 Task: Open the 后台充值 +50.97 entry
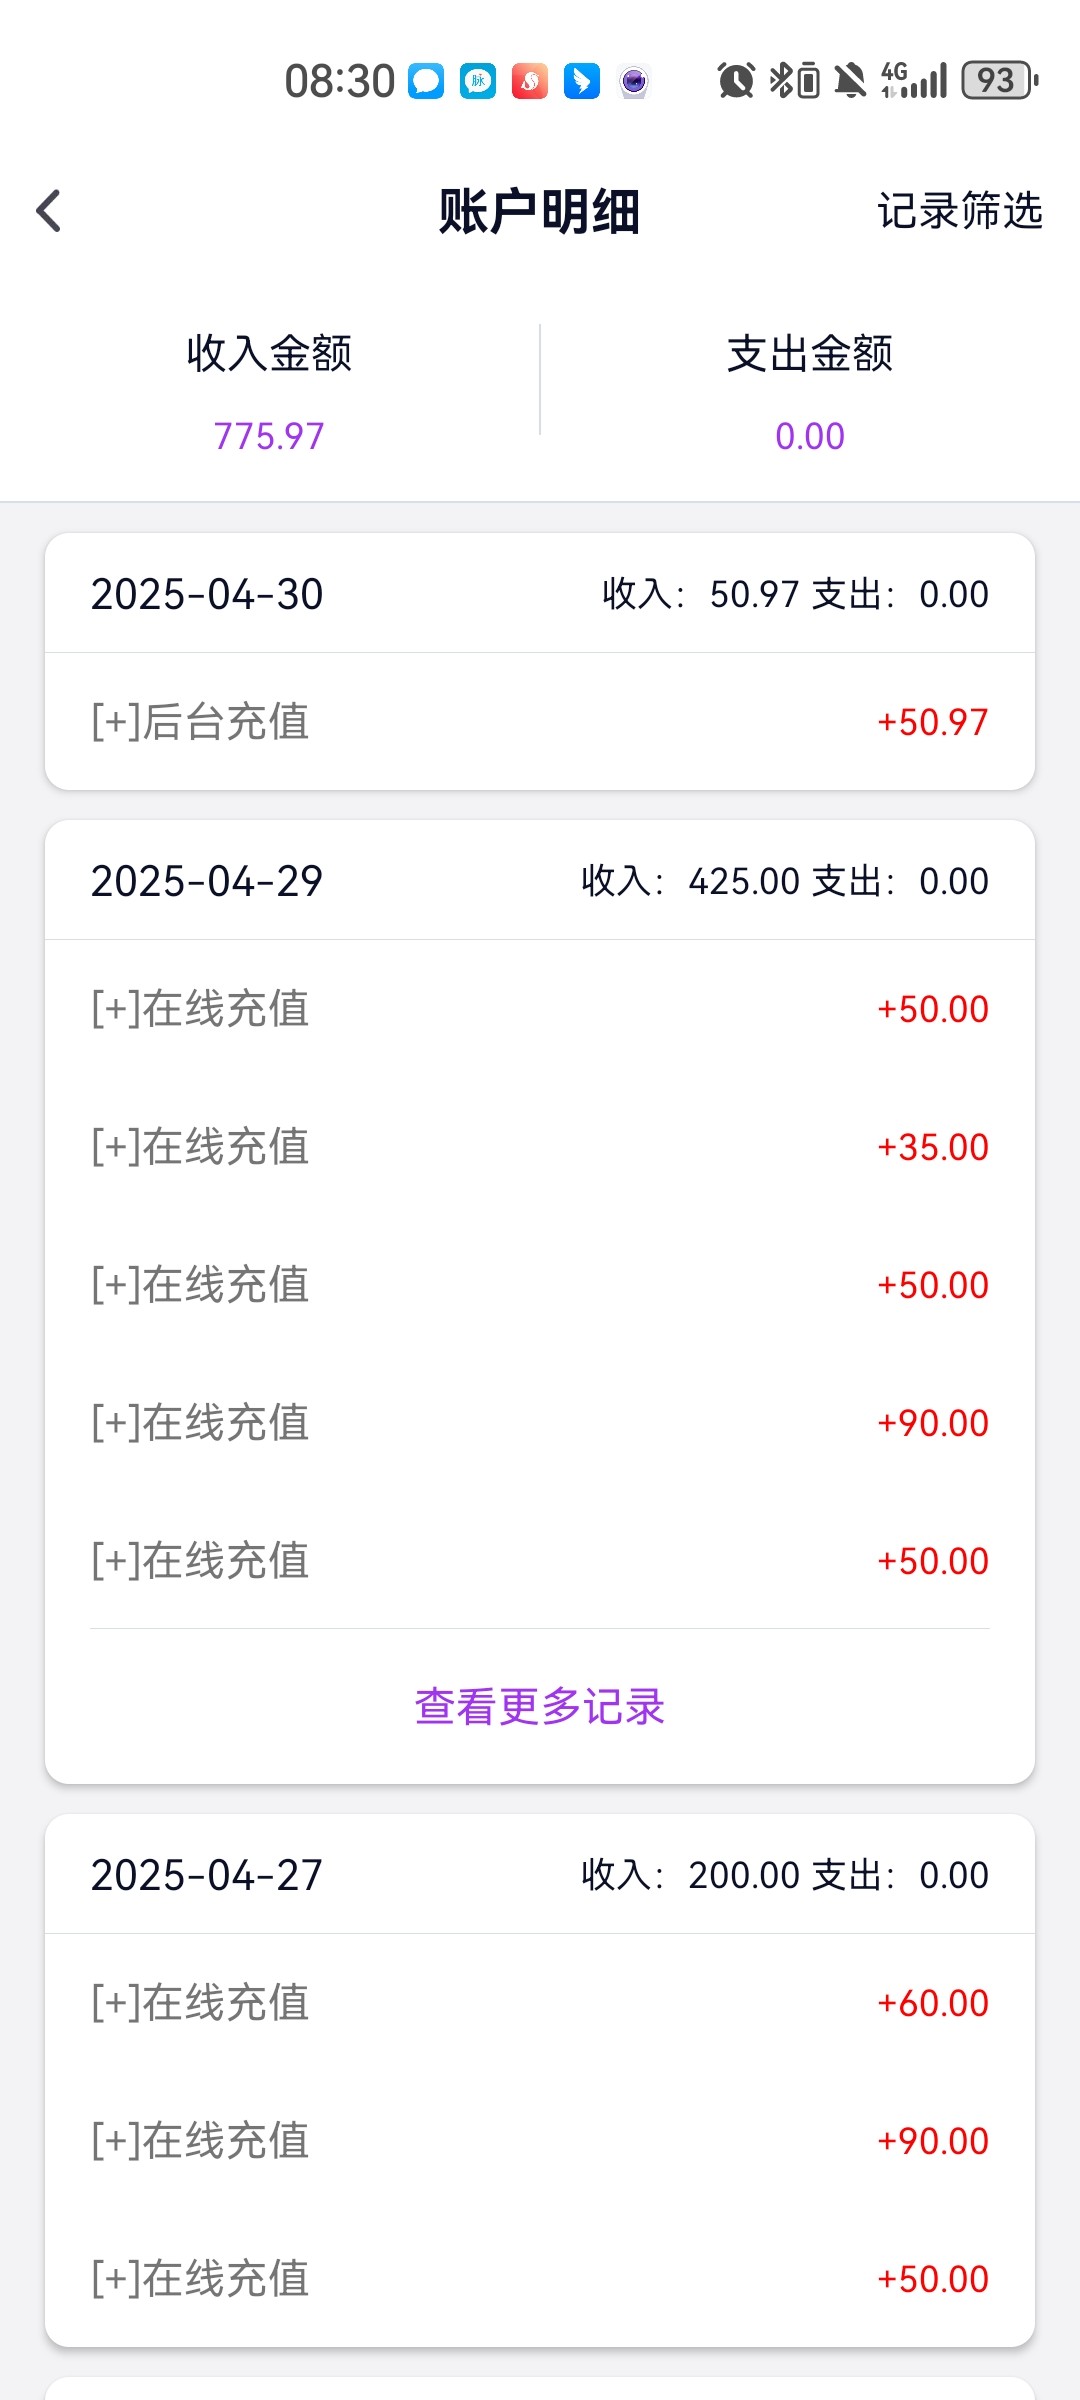pyautogui.click(x=540, y=722)
